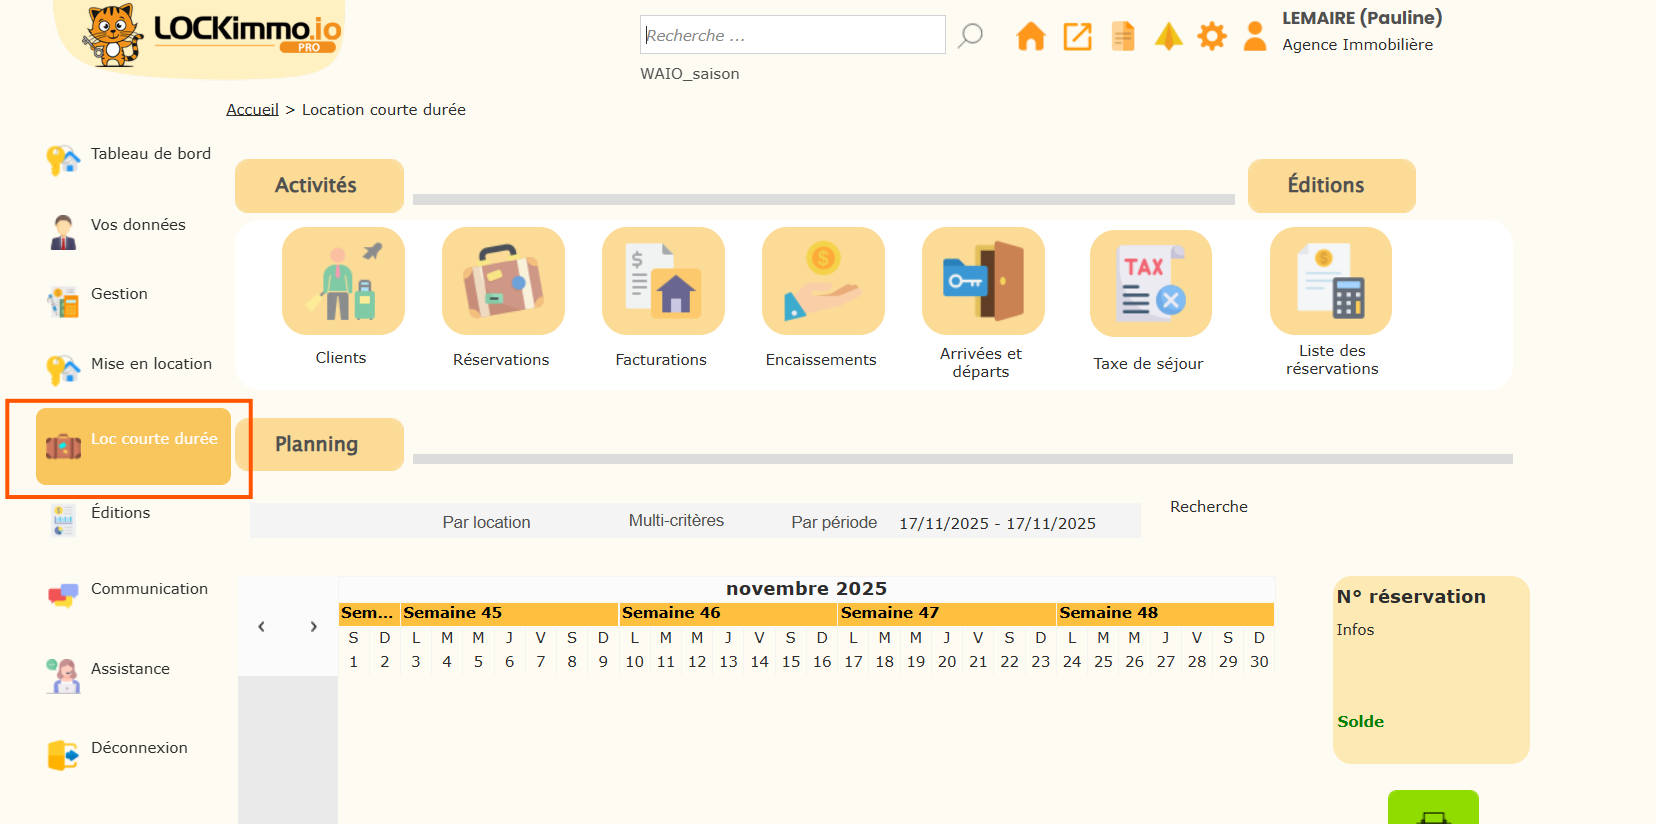Go to previous month with left chevron
The height and width of the screenshot is (824, 1656).
tap(262, 627)
